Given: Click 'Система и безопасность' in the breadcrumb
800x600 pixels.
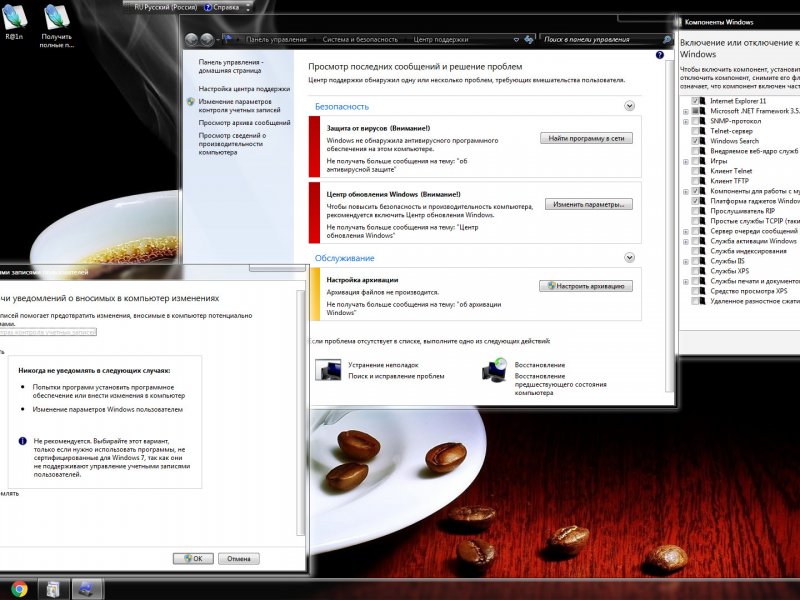Looking at the screenshot, I should pos(360,39).
